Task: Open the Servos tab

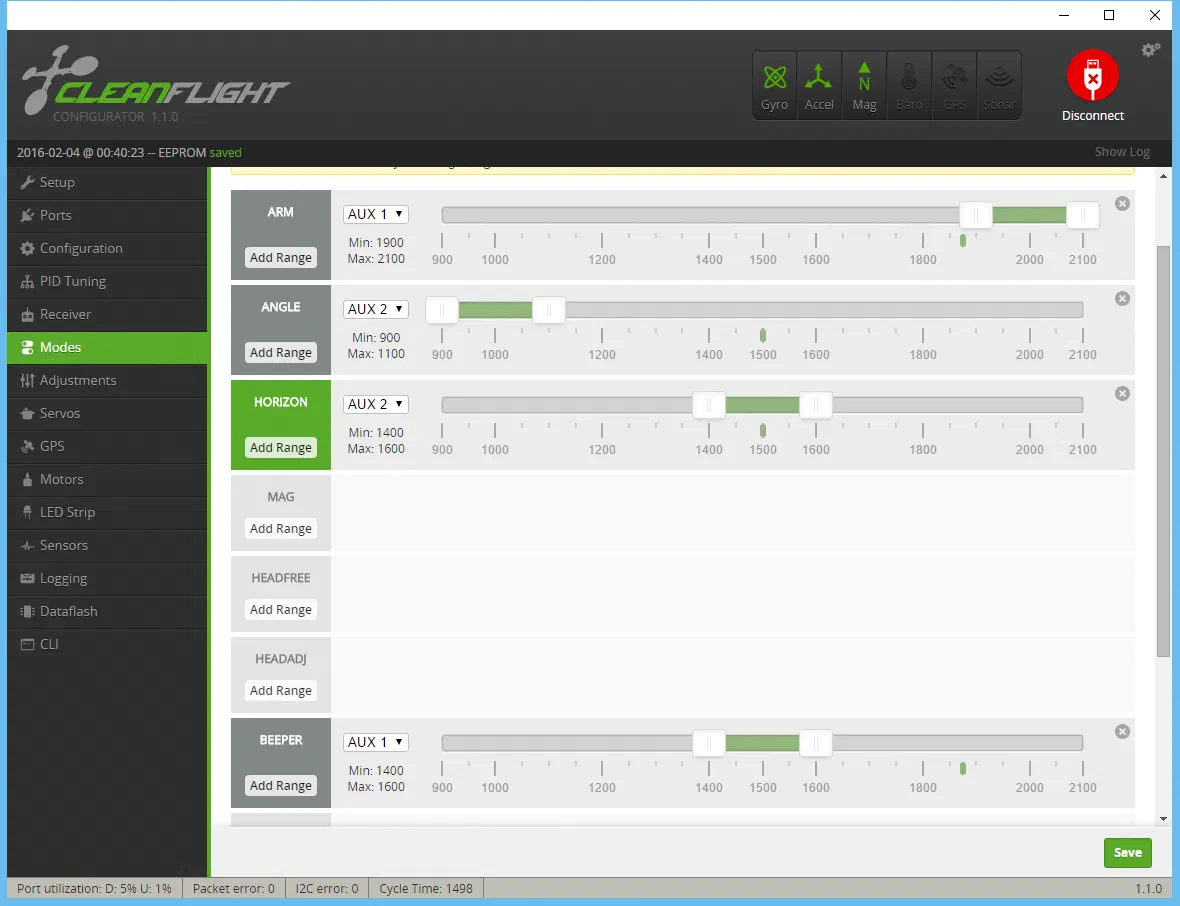Action: pos(107,413)
